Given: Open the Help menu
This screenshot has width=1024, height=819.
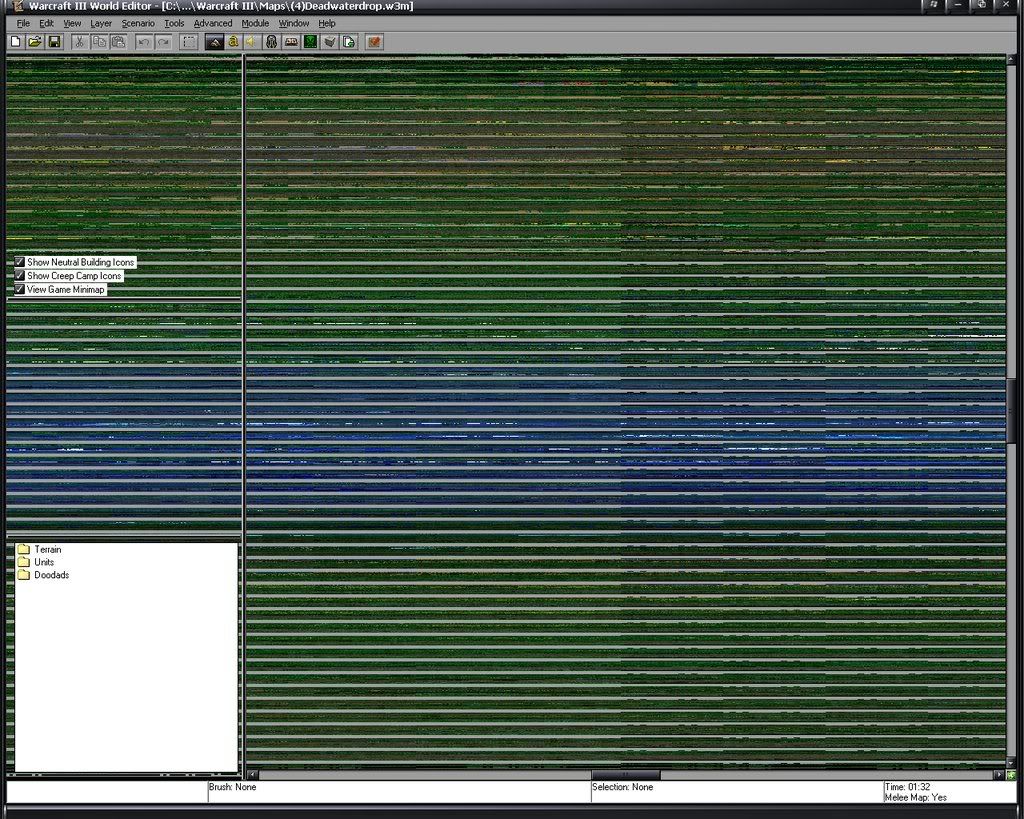Looking at the screenshot, I should click(x=327, y=24).
